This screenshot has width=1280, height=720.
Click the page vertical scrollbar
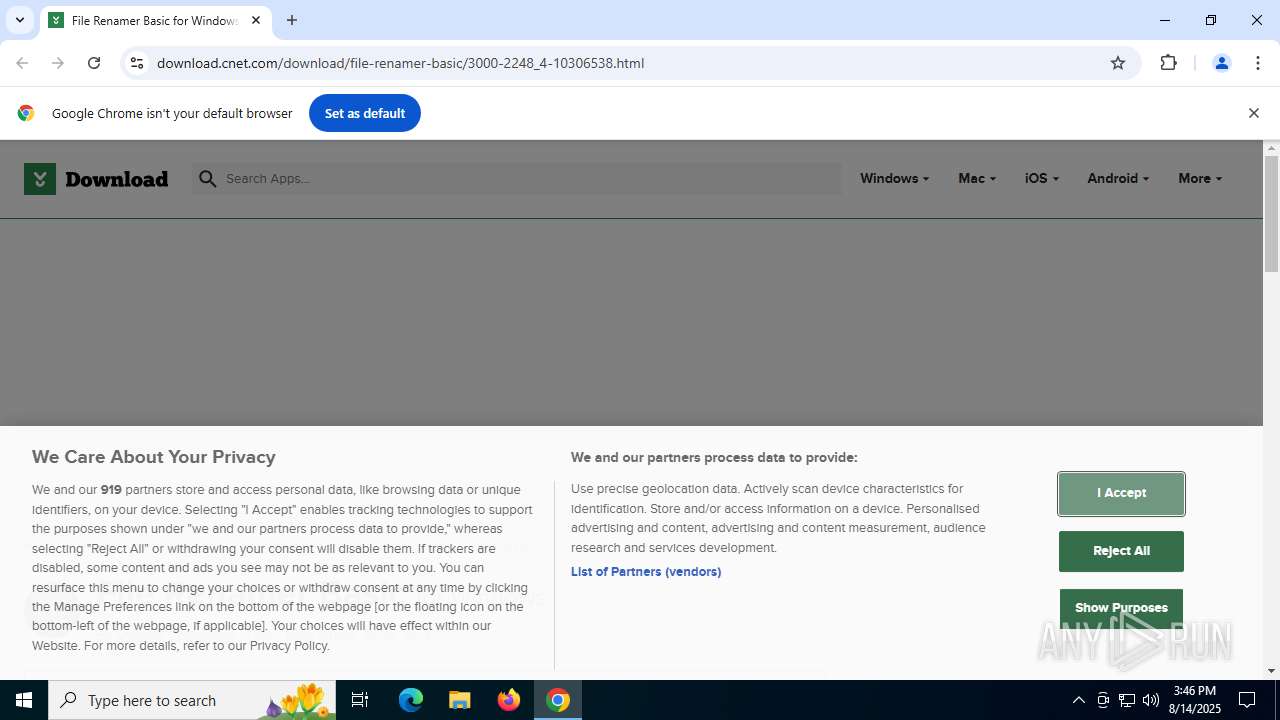[1271, 214]
